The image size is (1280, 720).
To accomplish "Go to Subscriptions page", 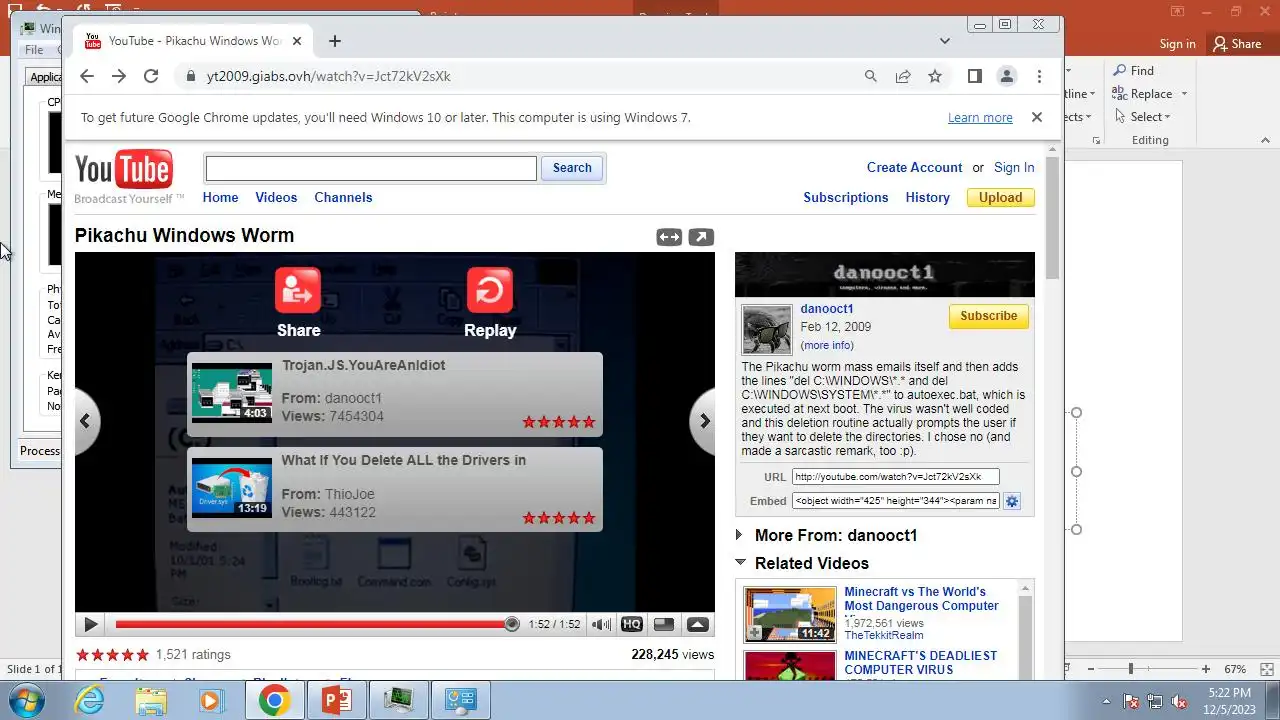I will point(846,197).
